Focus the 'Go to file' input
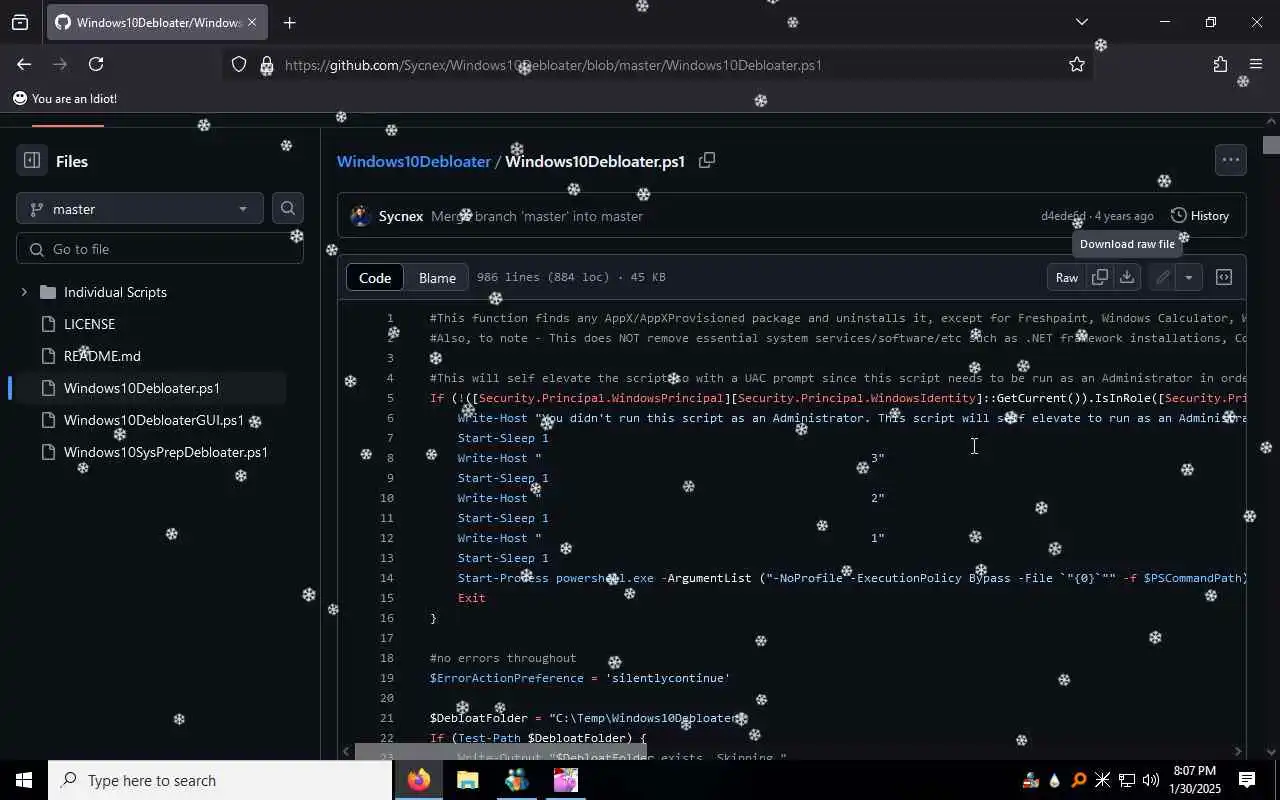This screenshot has height=800, width=1280. pos(160,249)
